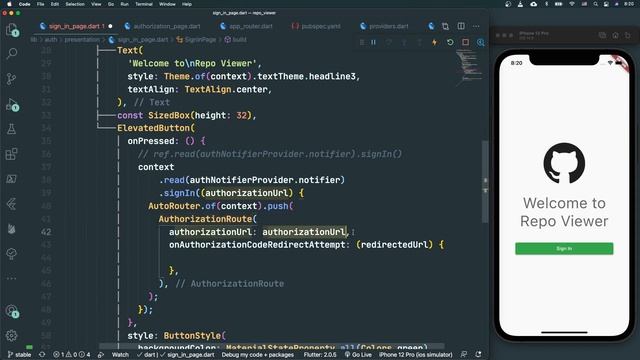Stop the debug session
Viewport: 640px width, 360px height.
pyautogui.click(x=465, y=42)
